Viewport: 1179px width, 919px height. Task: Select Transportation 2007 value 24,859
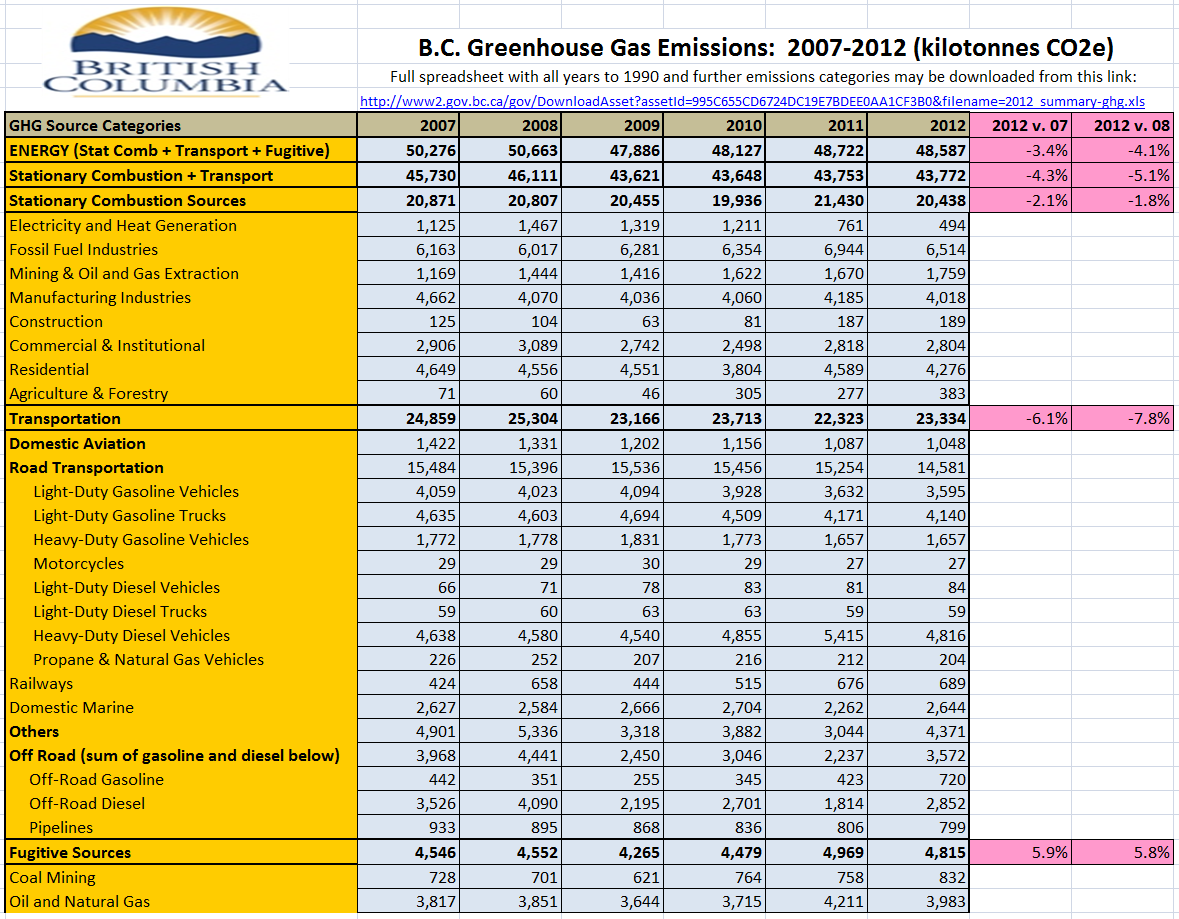[x=408, y=418]
